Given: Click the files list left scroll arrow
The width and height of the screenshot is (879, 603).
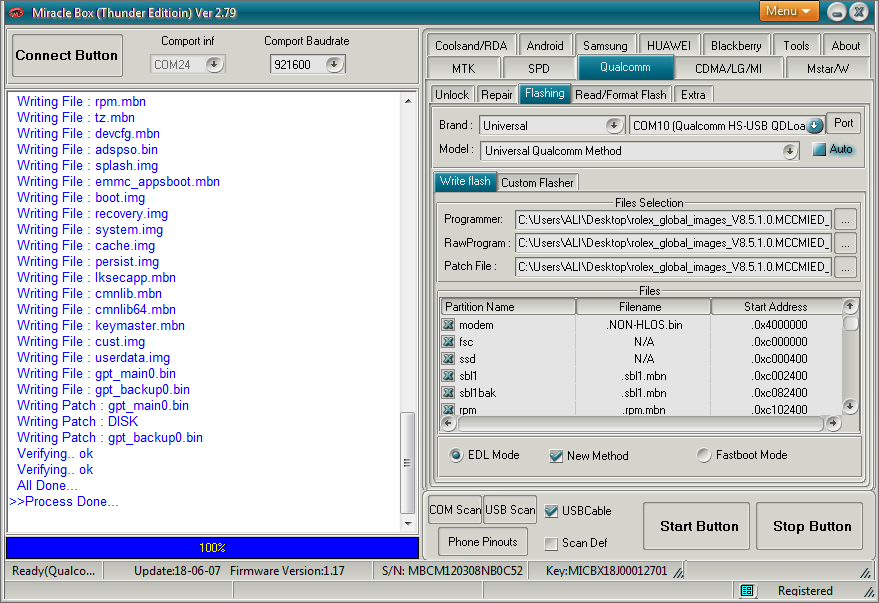Looking at the screenshot, I should [x=448, y=423].
